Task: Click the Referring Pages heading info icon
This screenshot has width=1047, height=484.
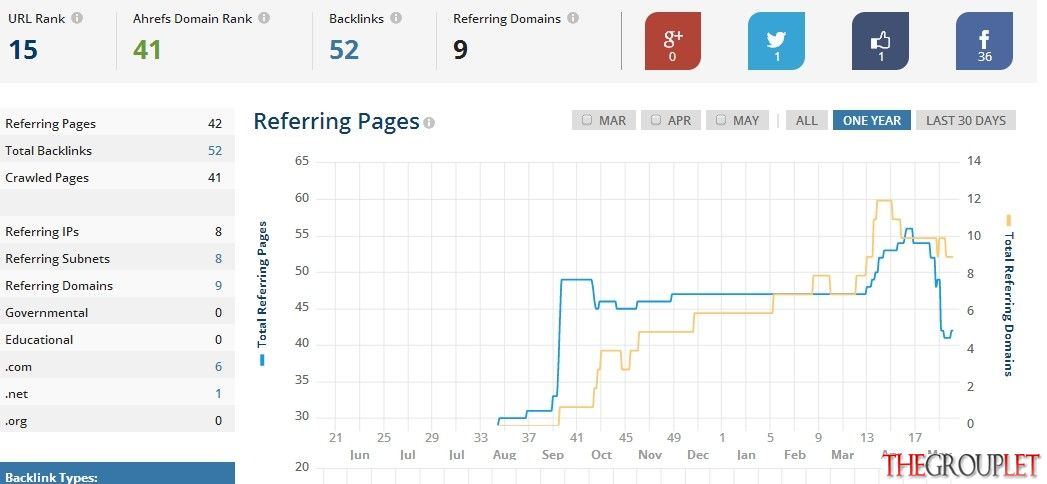Action: [429, 123]
